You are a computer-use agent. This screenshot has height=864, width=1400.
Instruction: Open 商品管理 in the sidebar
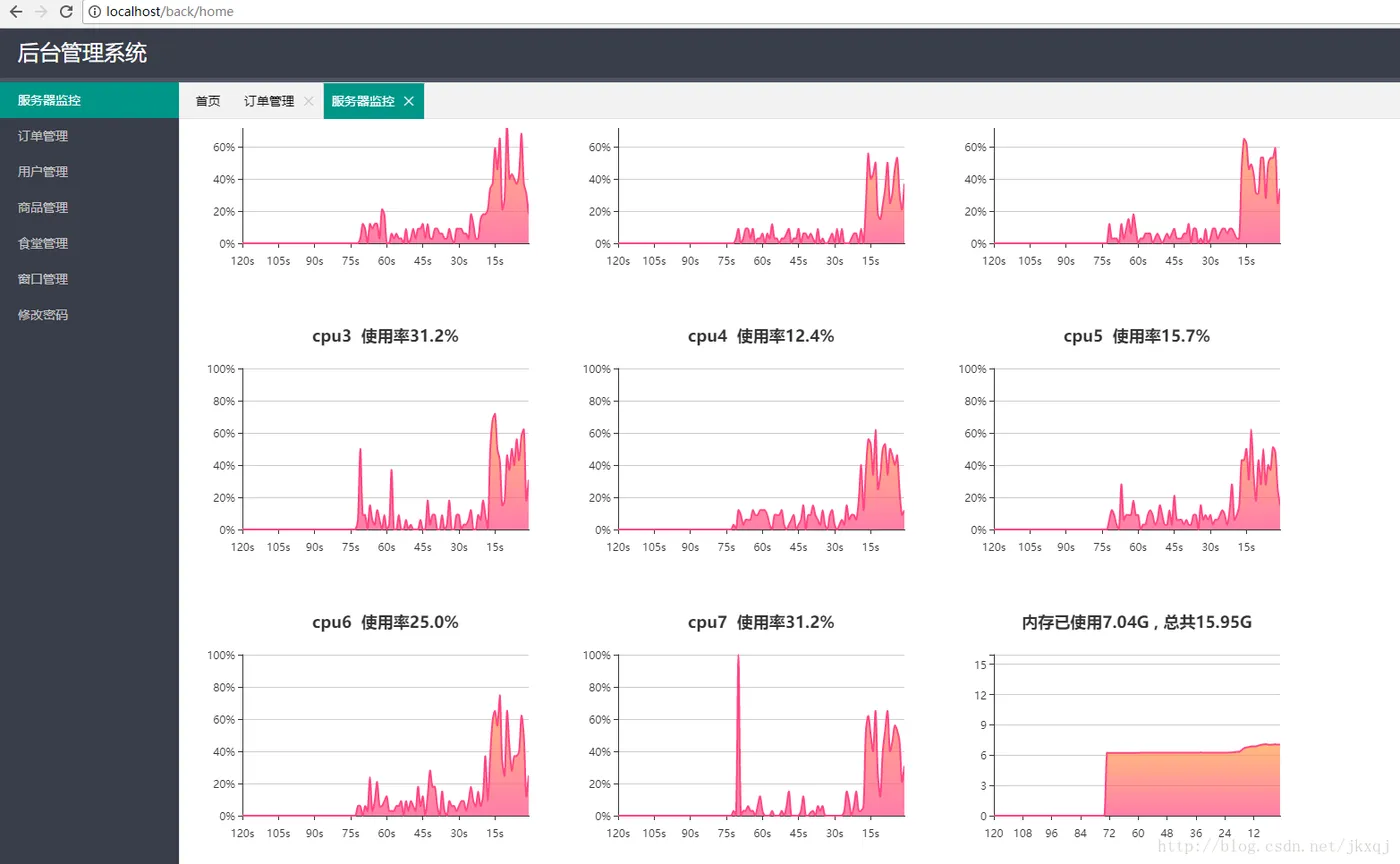89,208
